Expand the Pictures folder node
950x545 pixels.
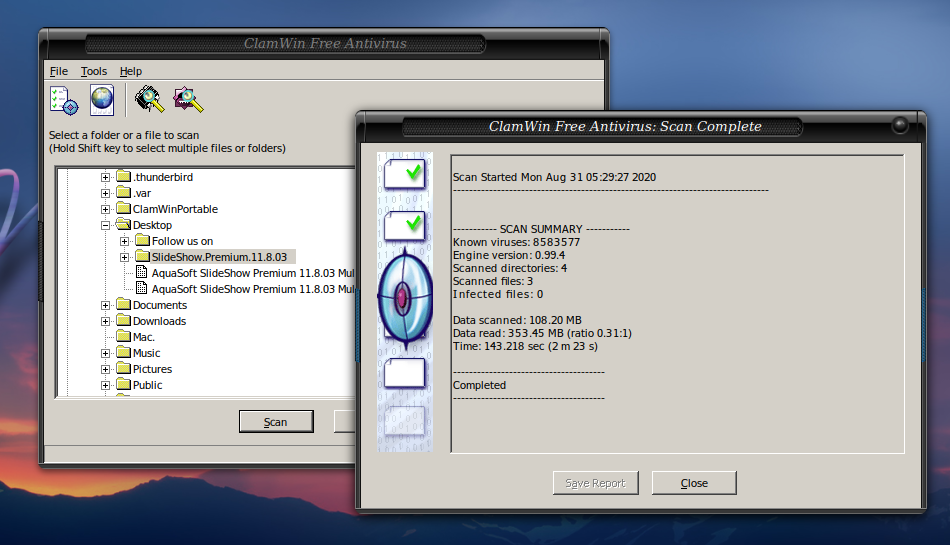105,369
